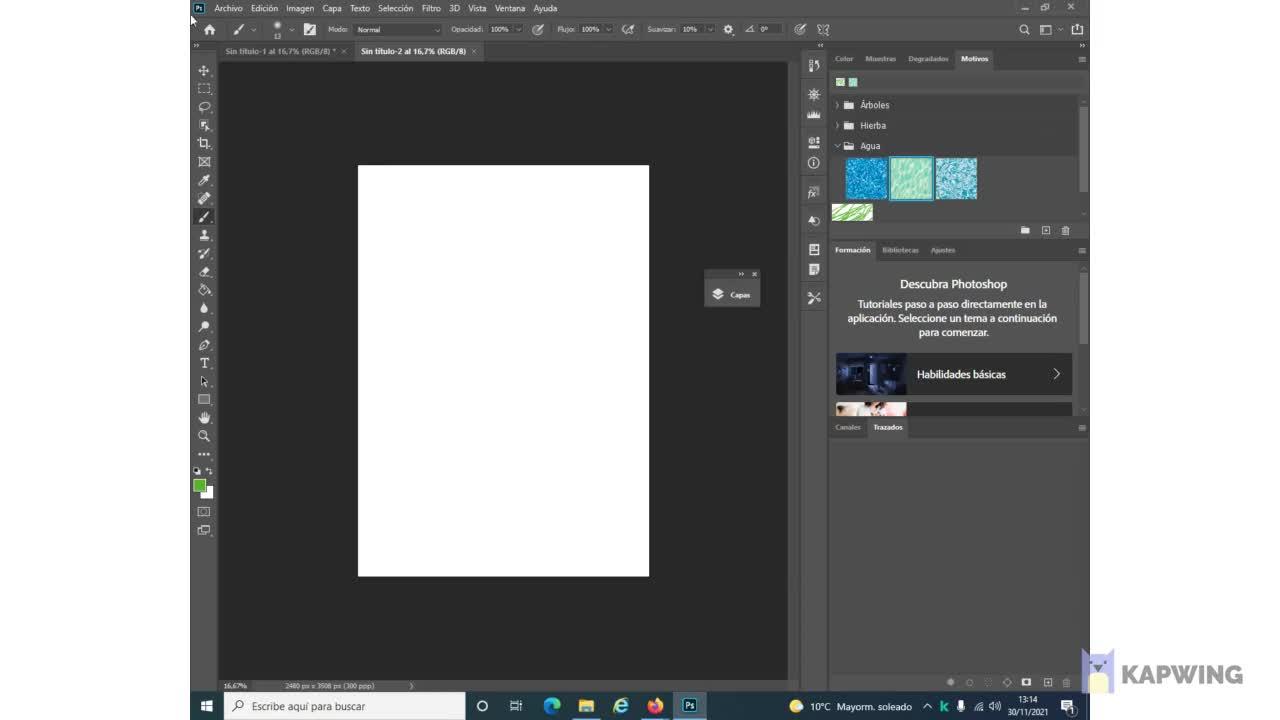Pick the Eyedropper tool
Screen dimensions: 1280x720
(204, 180)
